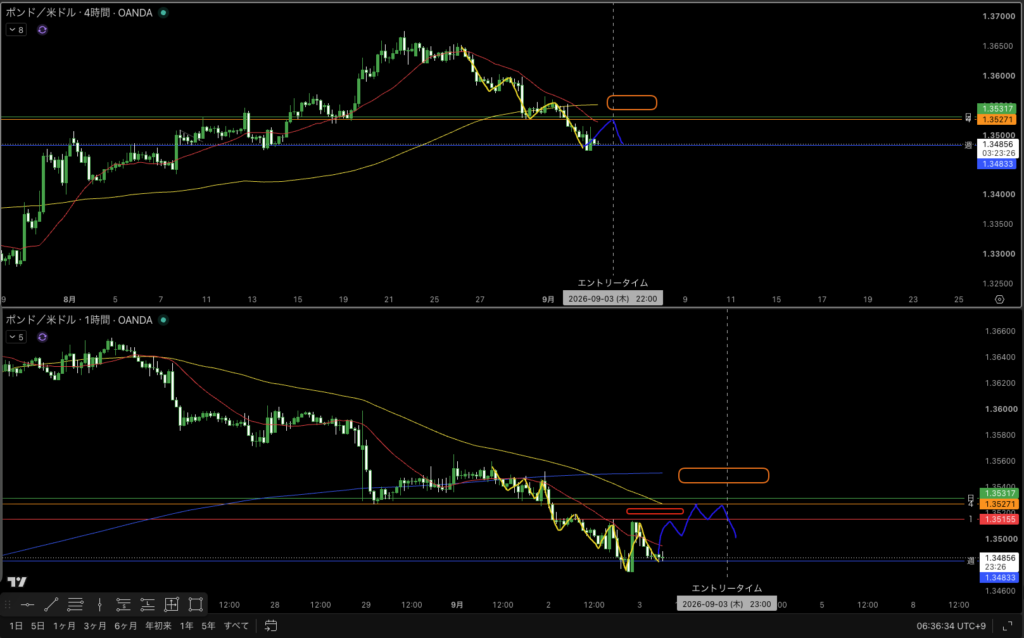Click the ポンド/米ドル 1時間 symbol title

[79, 320]
